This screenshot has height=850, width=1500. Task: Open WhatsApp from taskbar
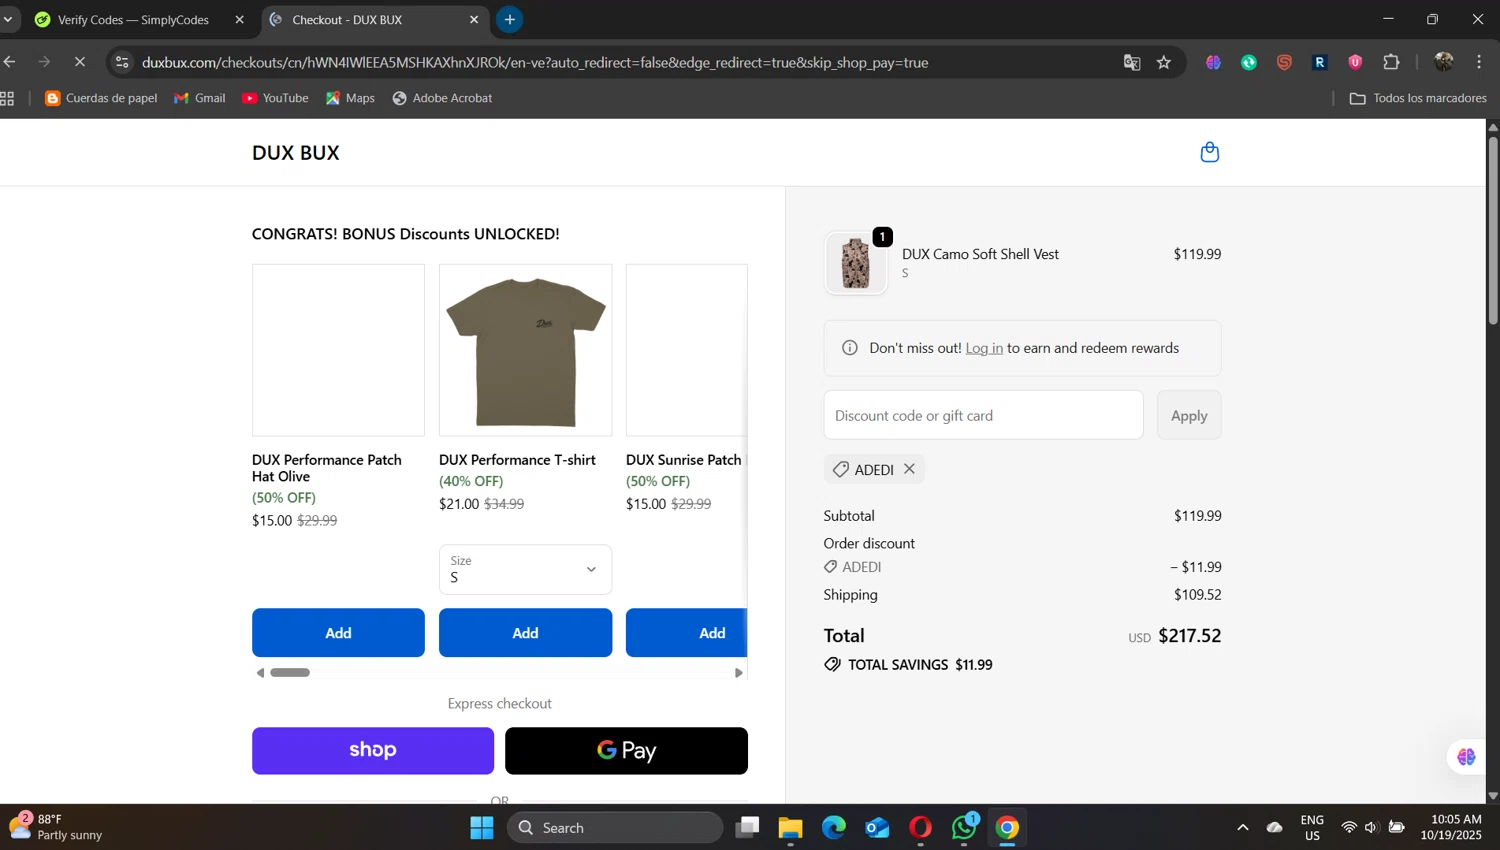click(964, 828)
